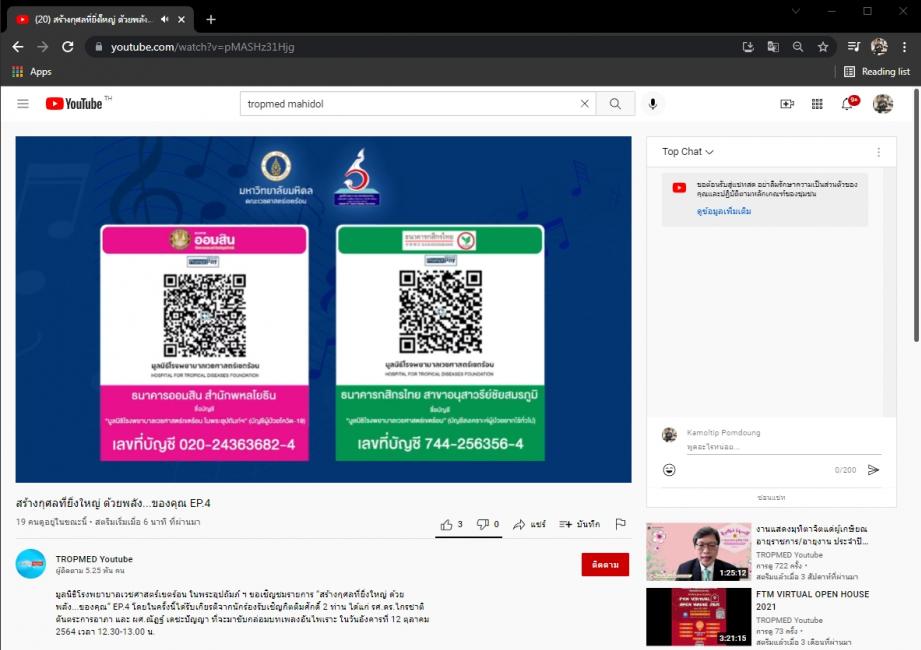This screenshot has width=921, height=650.
Task: Open the YouTube apps grid
Action: (817, 104)
